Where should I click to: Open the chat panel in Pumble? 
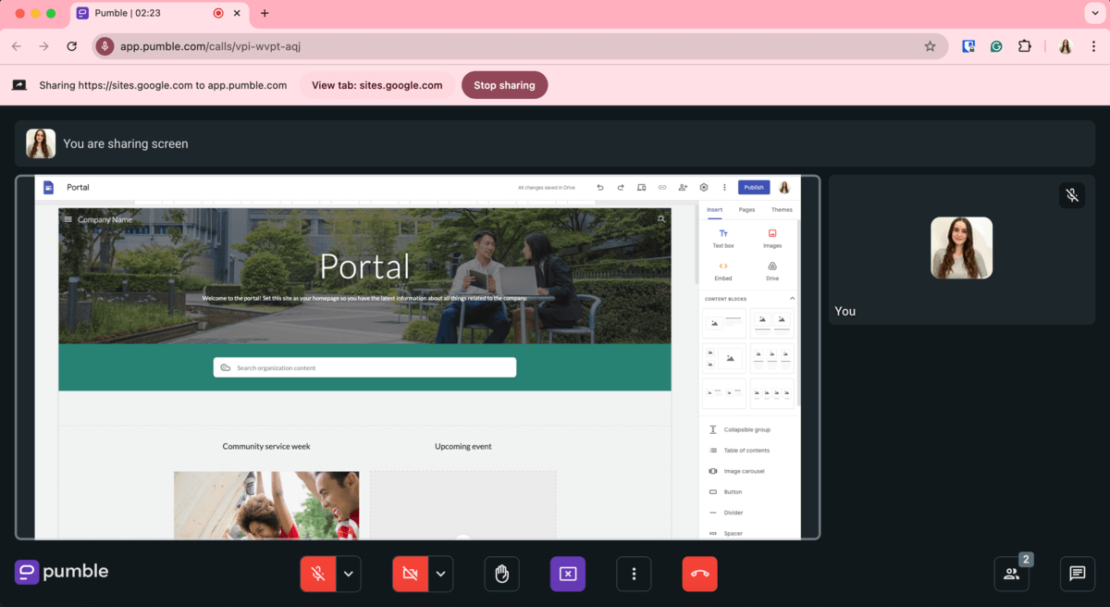tap(1076, 574)
